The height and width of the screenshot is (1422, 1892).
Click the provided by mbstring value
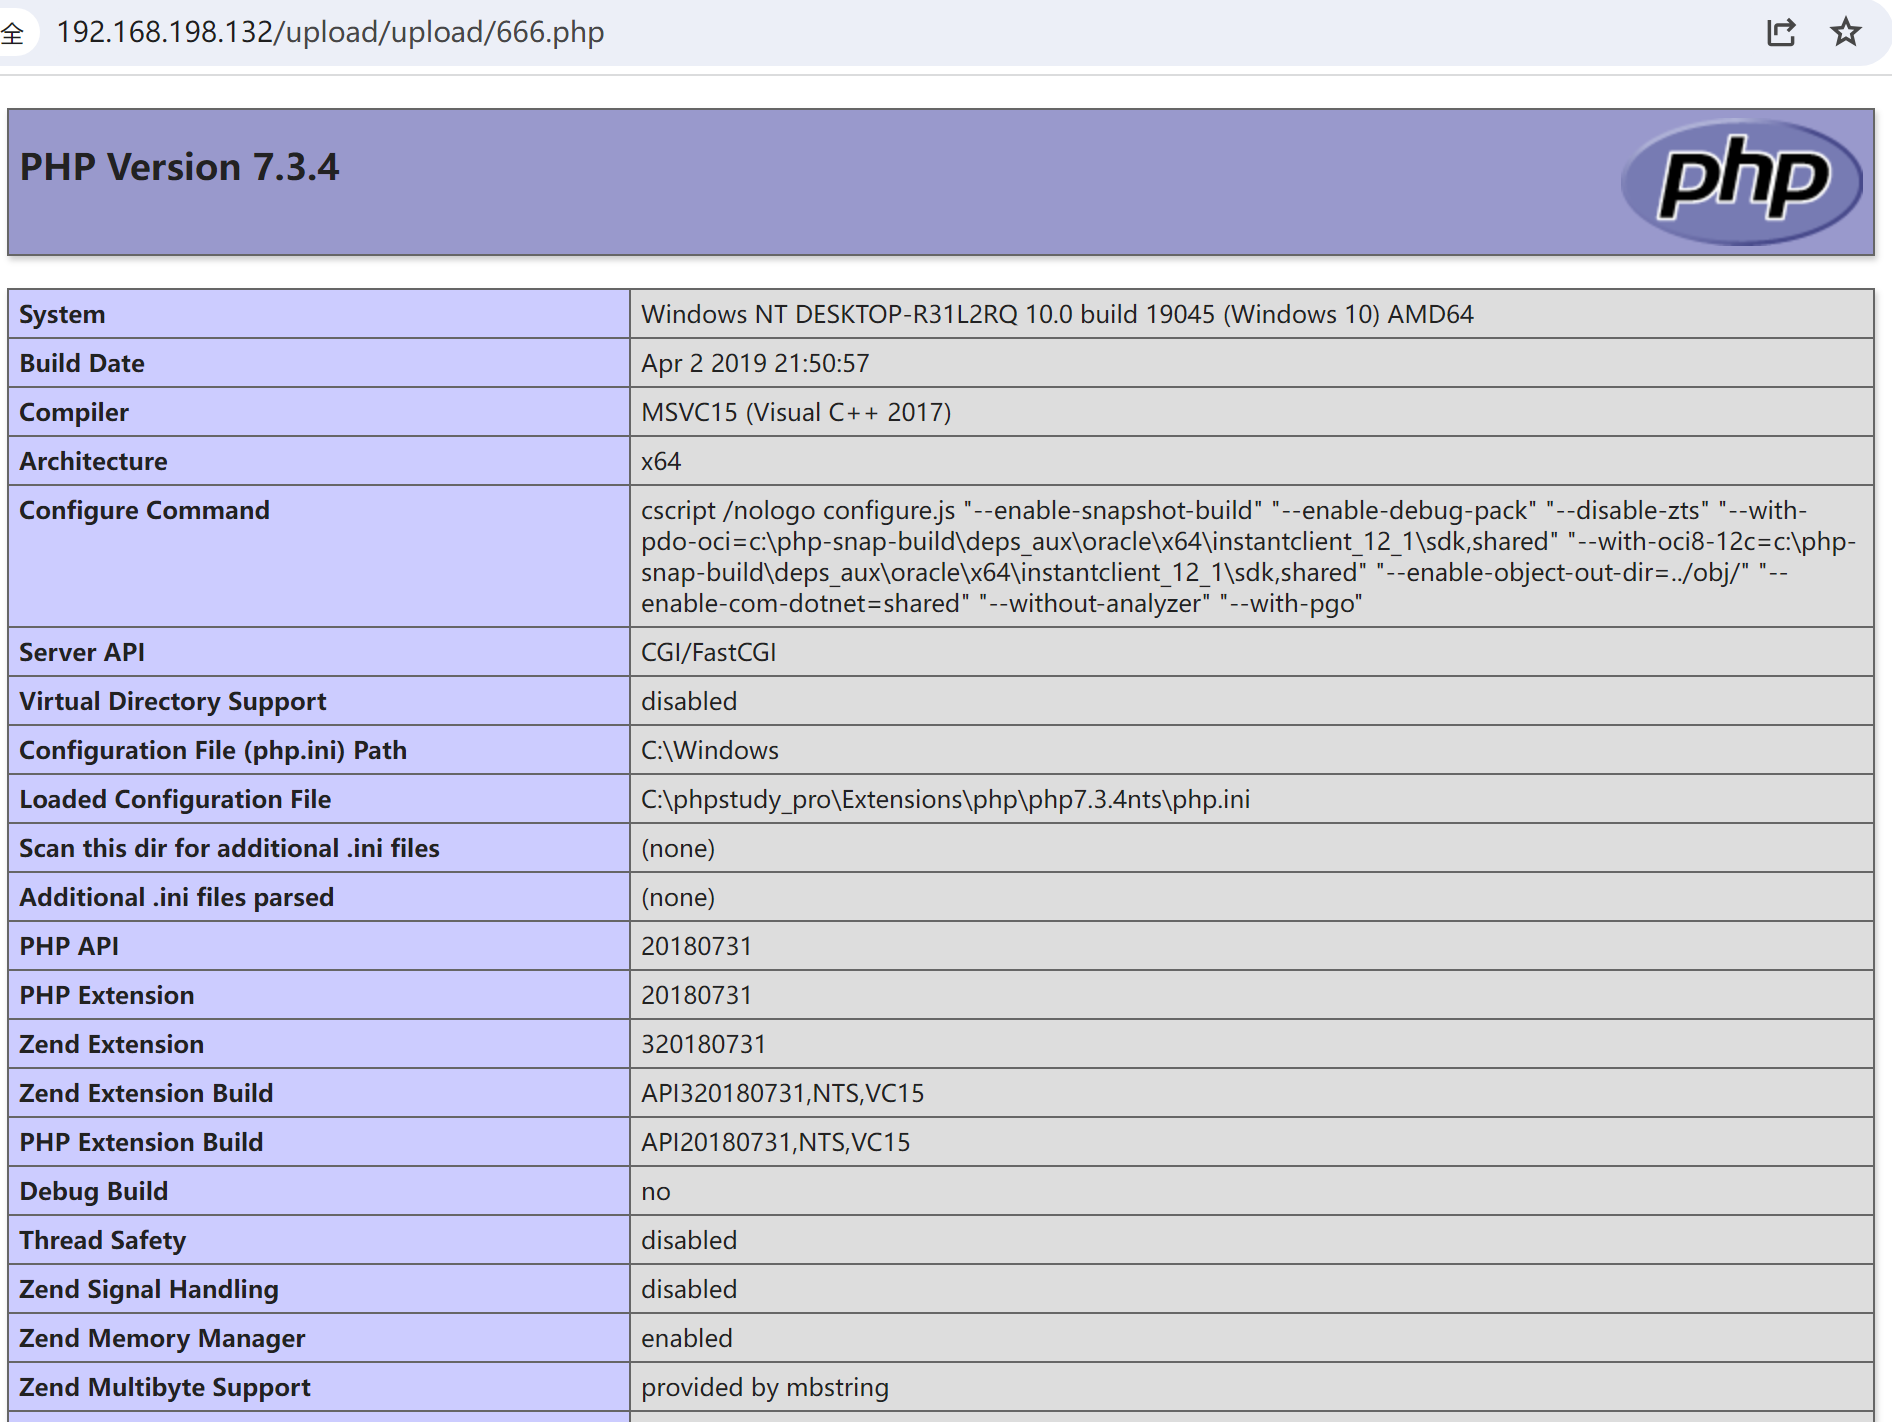point(765,1387)
